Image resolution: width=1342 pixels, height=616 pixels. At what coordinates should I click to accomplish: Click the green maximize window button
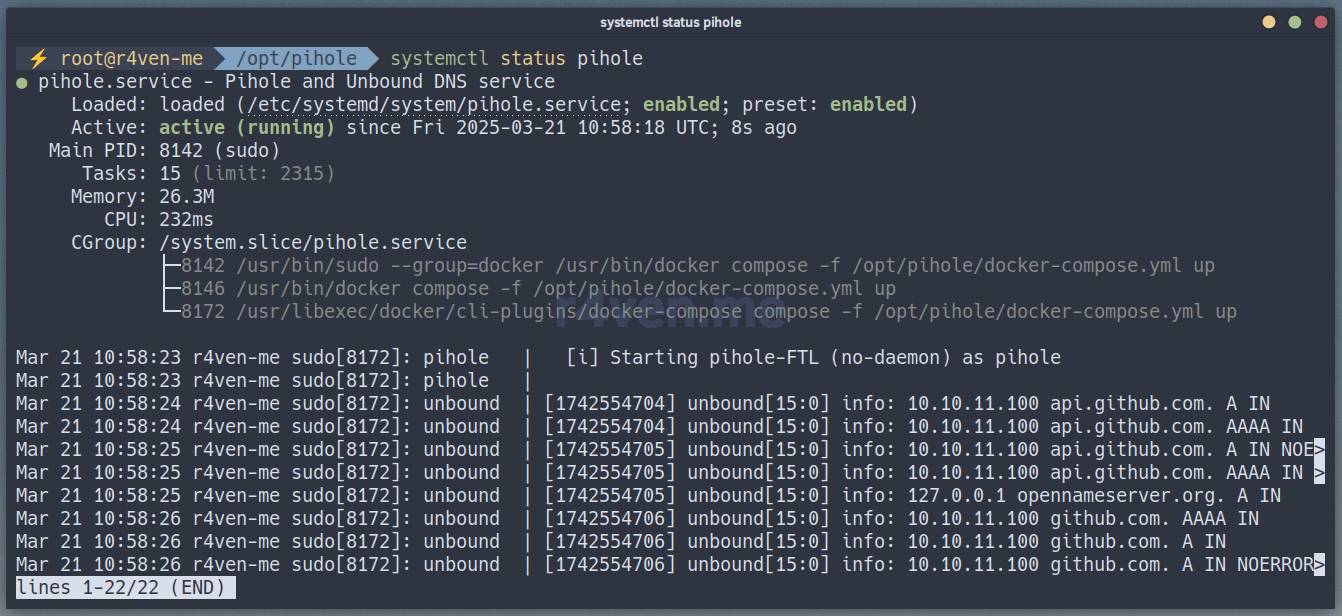tap(1295, 22)
